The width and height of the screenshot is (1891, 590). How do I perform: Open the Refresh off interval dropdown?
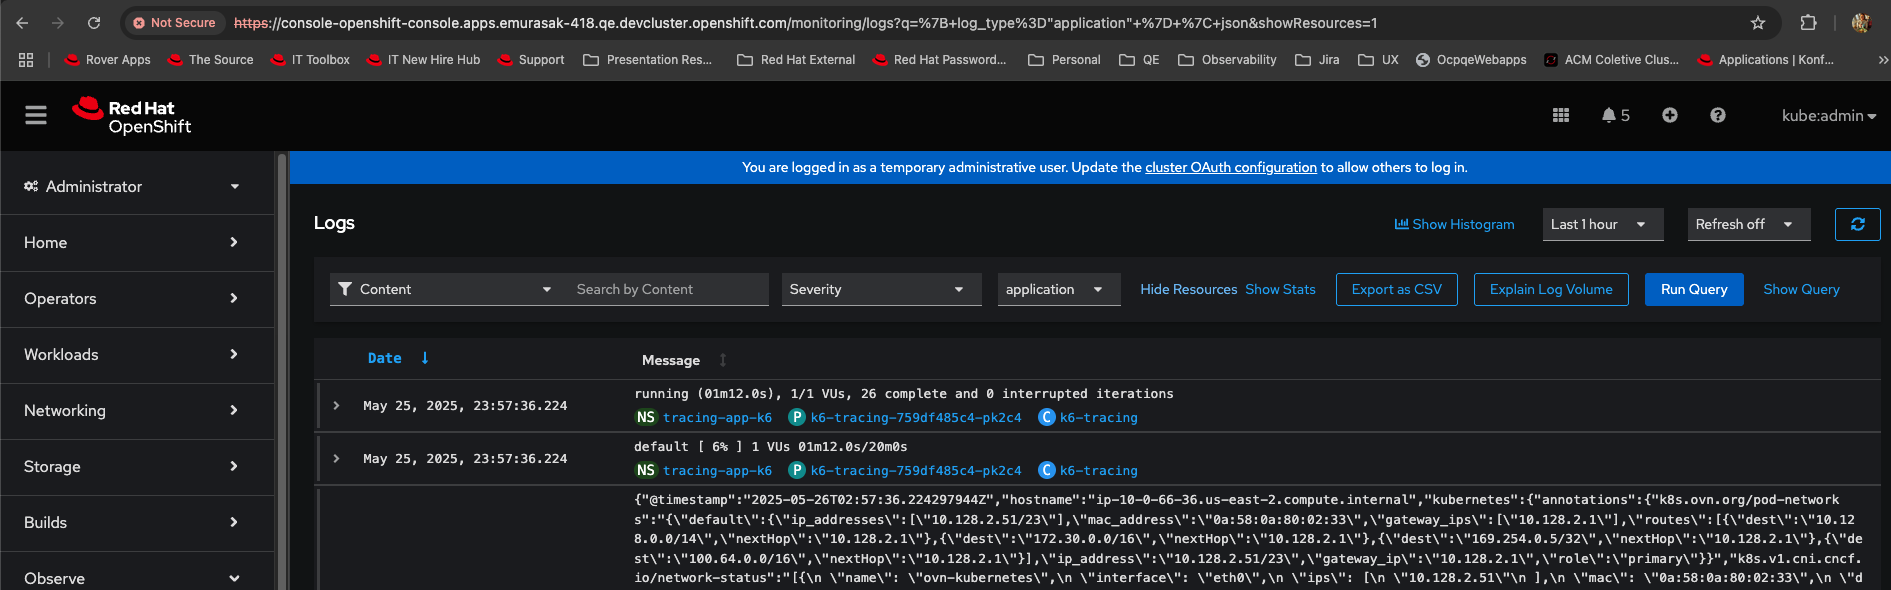click(x=1748, y=225)
